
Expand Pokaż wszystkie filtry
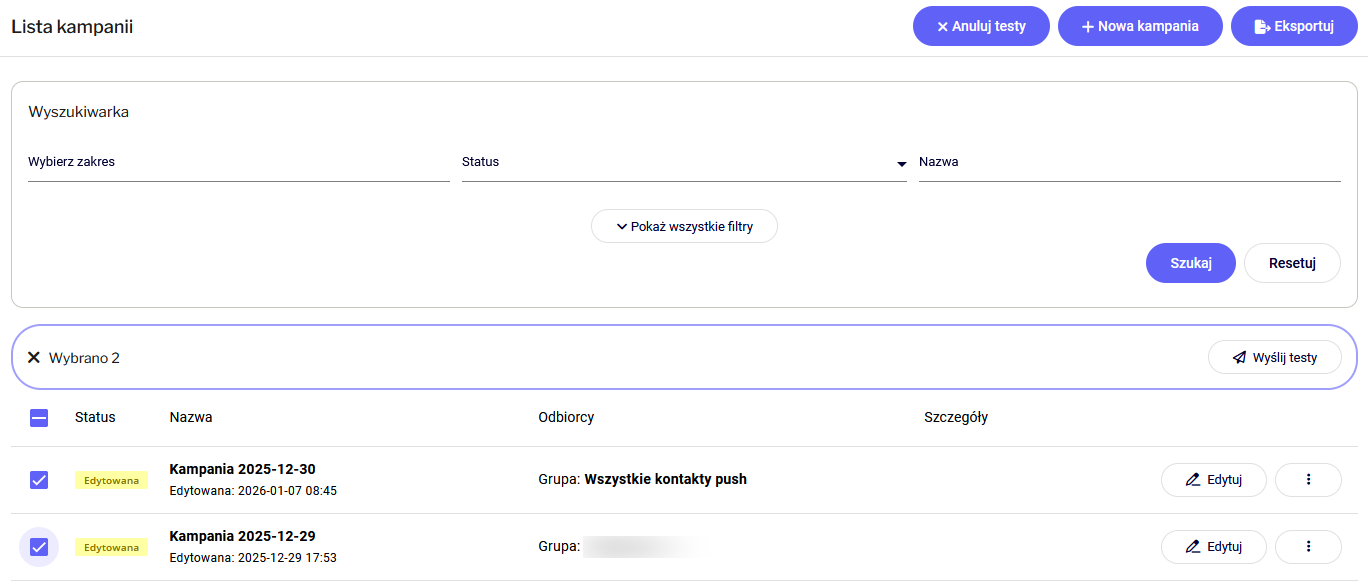pyautogui.click(x=684, y=227)
